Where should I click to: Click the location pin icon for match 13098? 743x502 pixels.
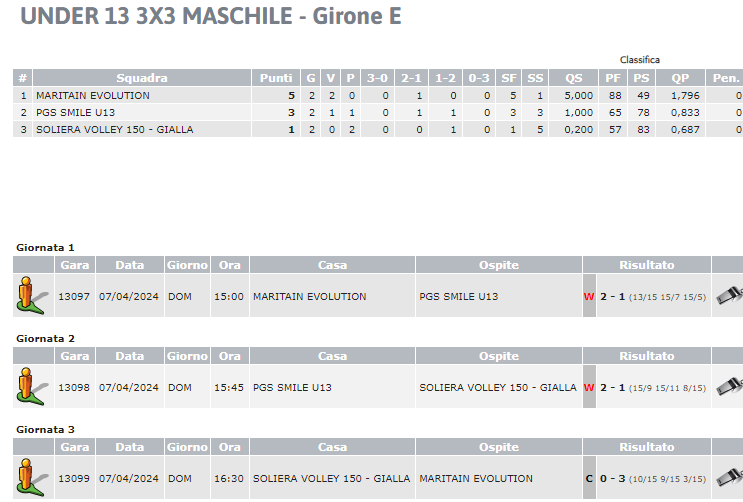pyautogui.click(x=32, y=387)
